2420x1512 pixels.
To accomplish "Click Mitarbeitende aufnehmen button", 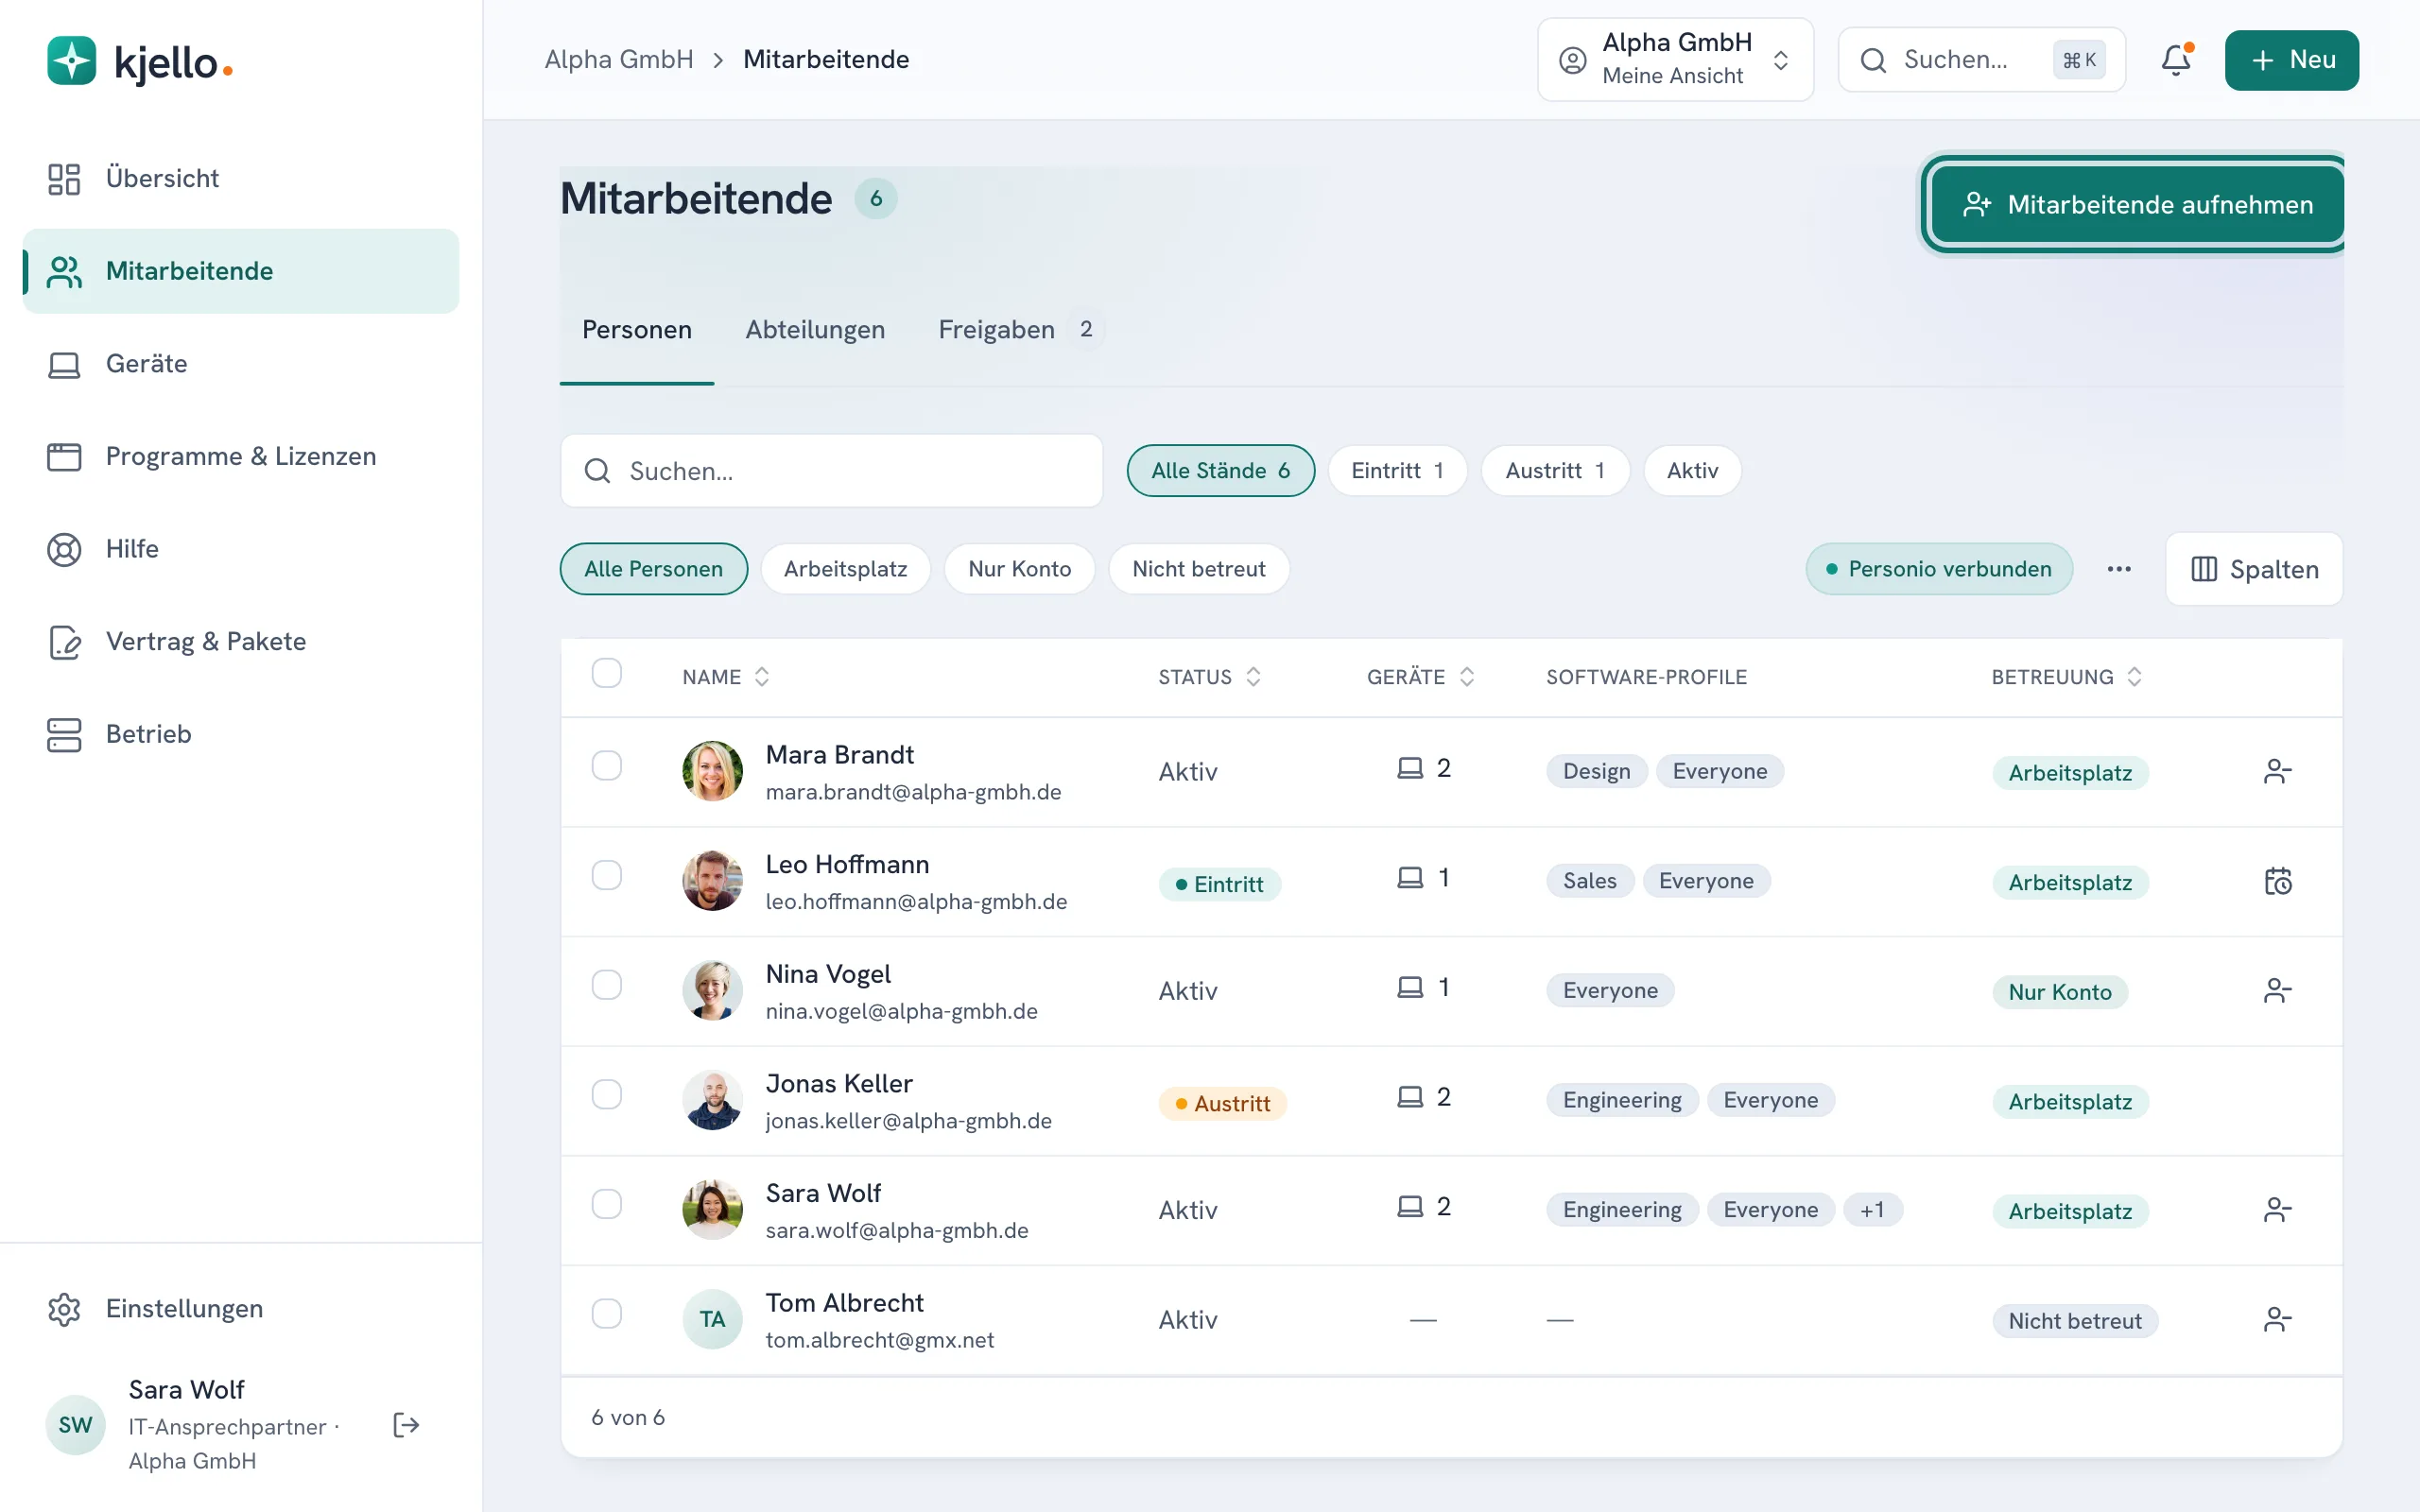I will pyautogui.click(x=2137, y=205).
